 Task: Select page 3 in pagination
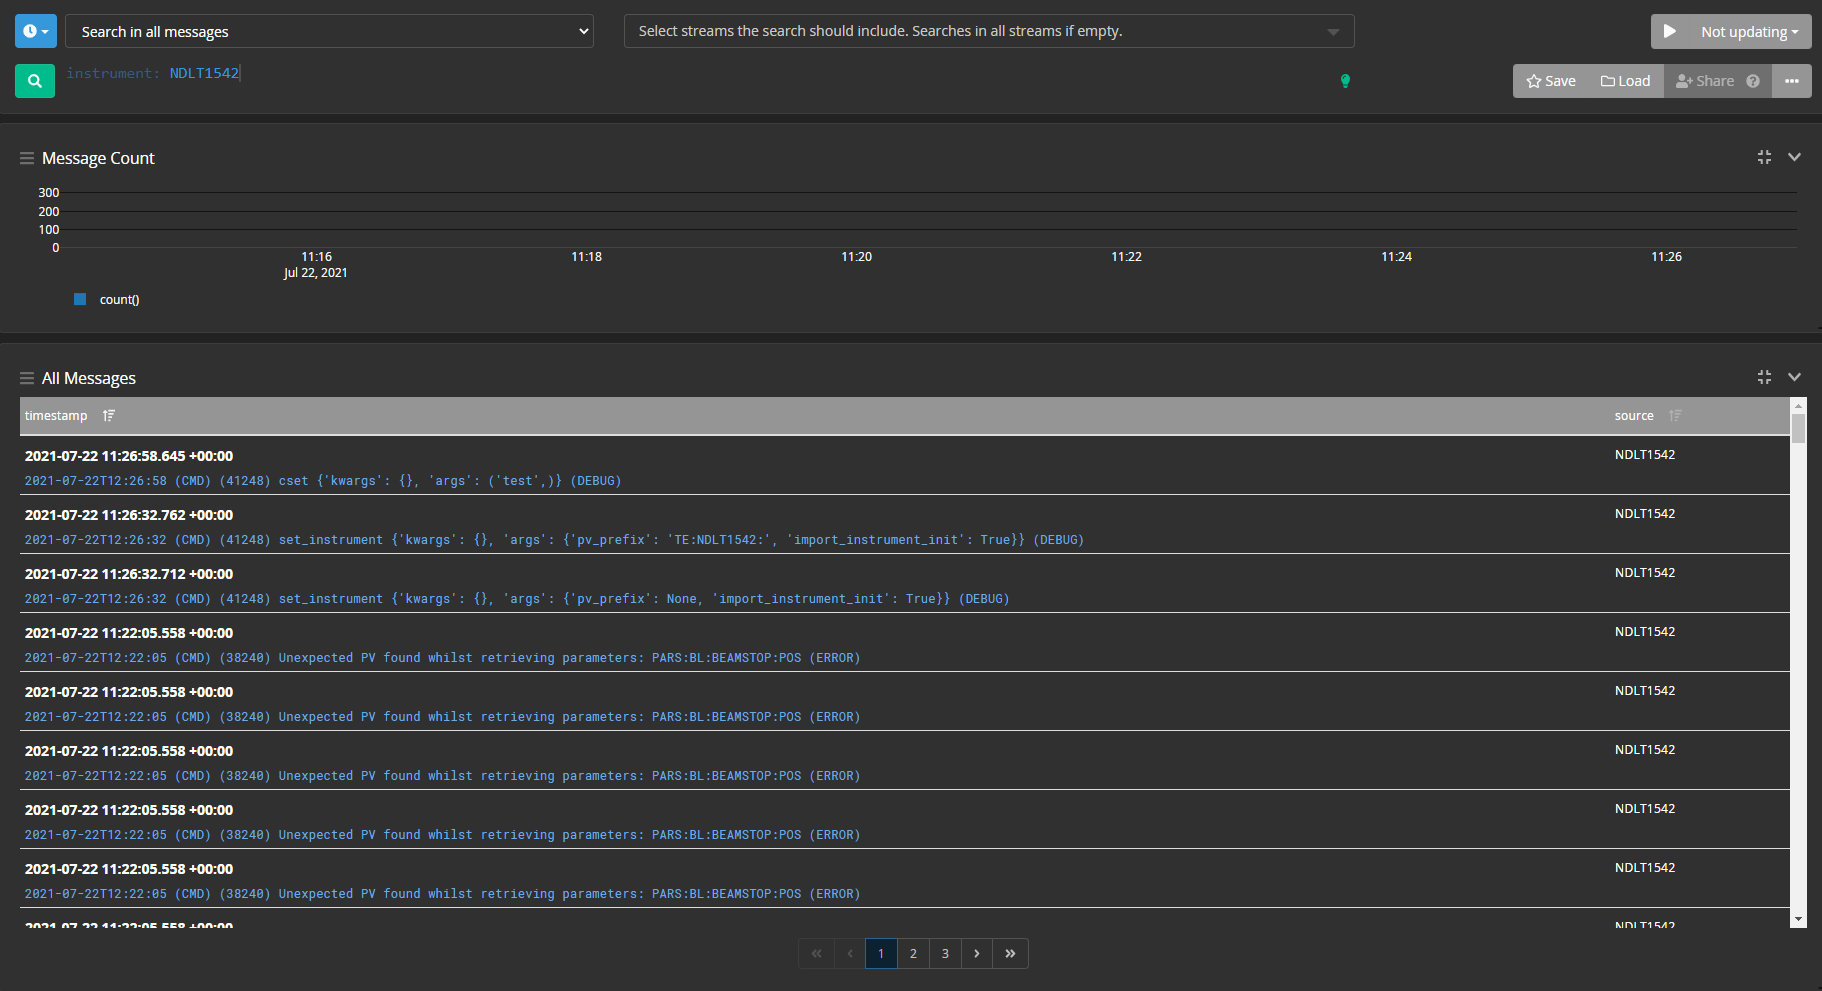click(945, 953)
